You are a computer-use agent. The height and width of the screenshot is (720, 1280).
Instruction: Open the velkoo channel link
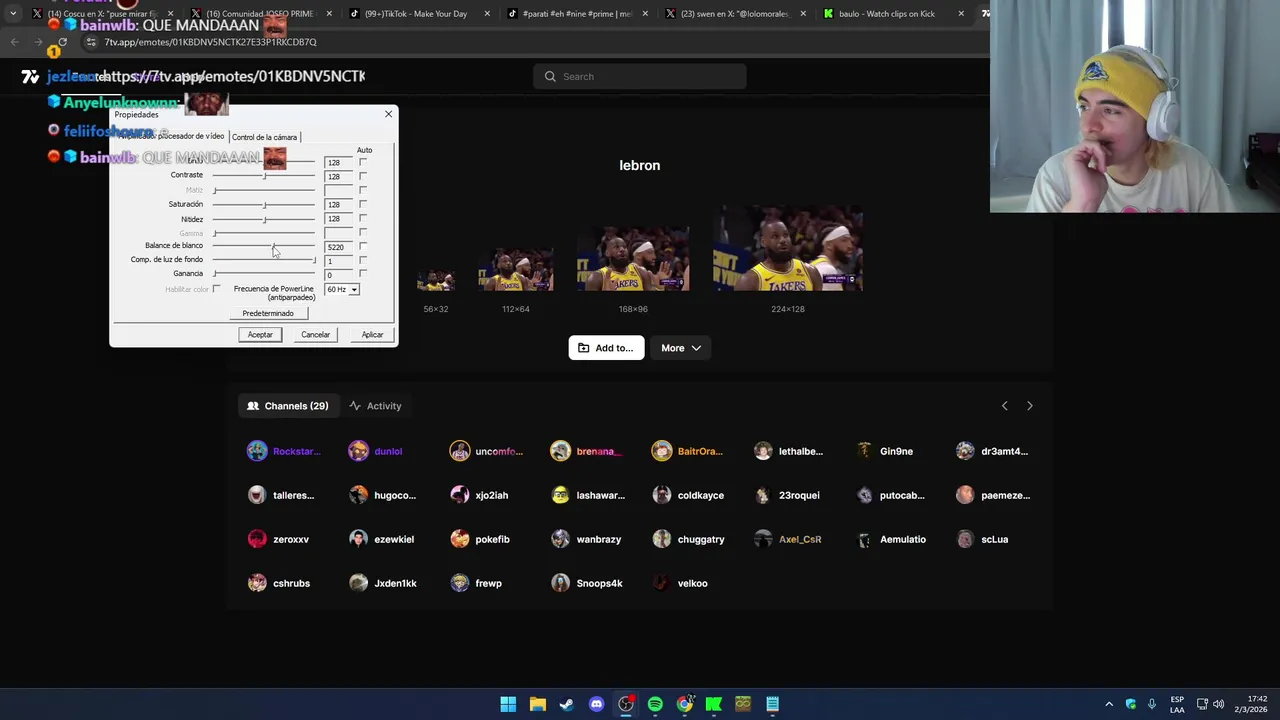pyautogui.click(x=692, y=583)
